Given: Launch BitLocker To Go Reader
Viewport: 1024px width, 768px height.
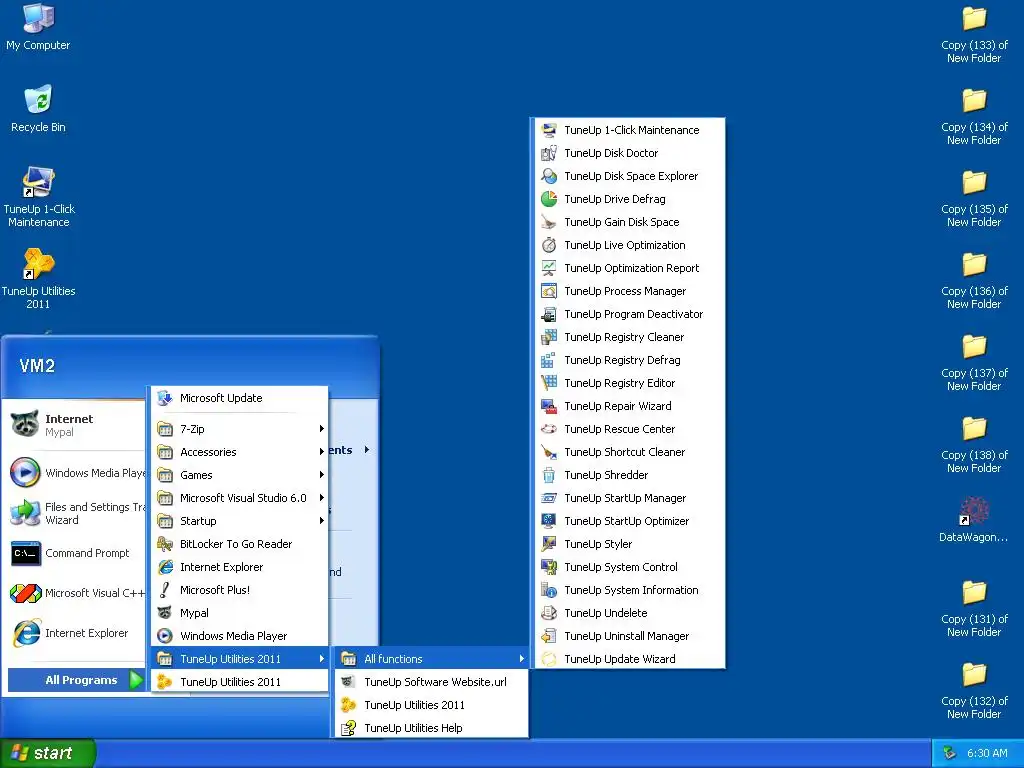Looking at the screenshot, I should 241,544.
